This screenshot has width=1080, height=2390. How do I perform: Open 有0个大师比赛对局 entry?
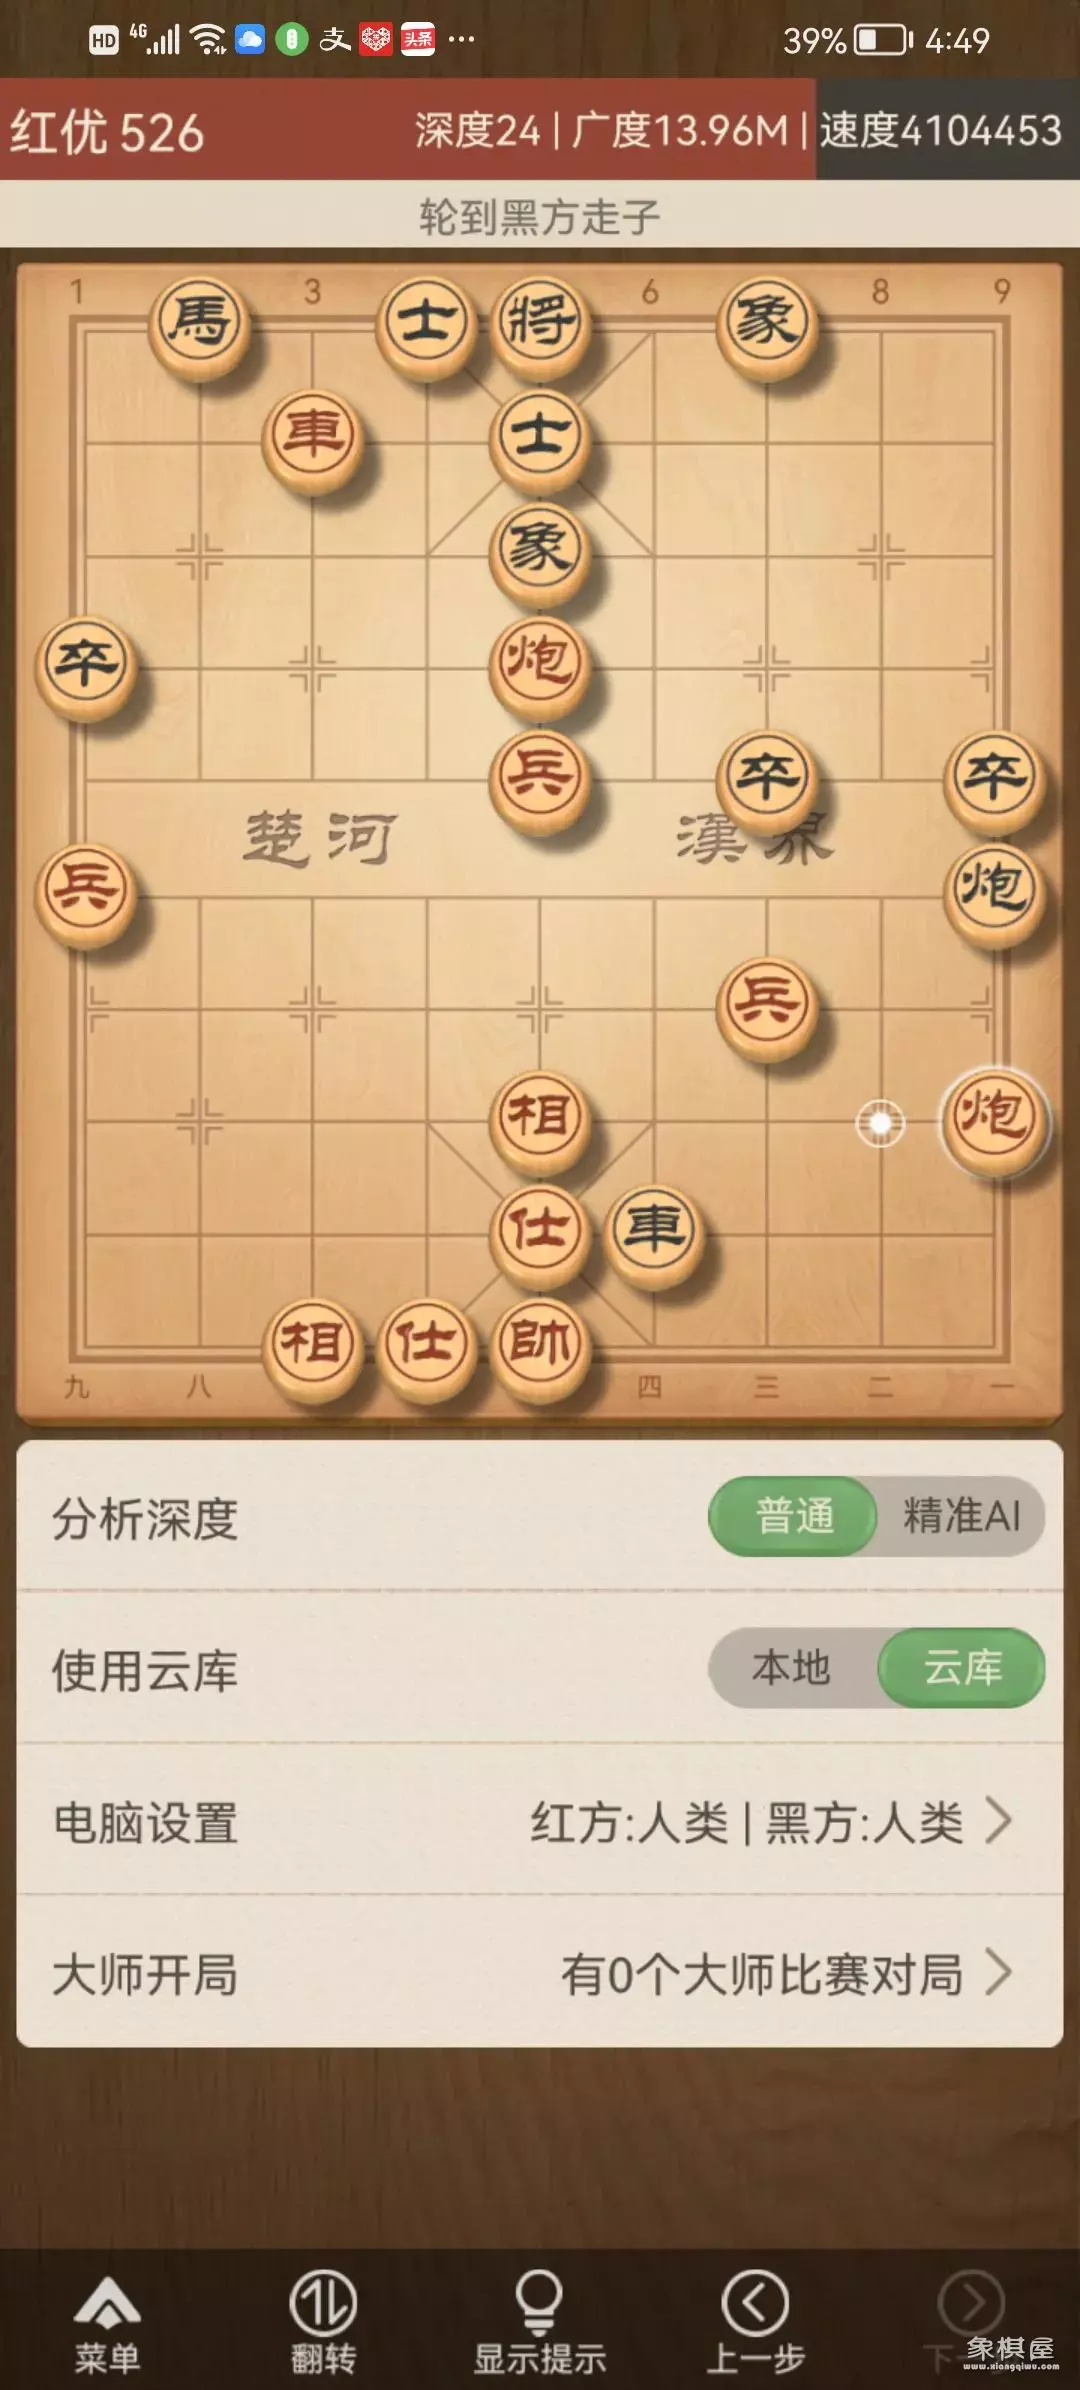click(x=762, y=1975)
